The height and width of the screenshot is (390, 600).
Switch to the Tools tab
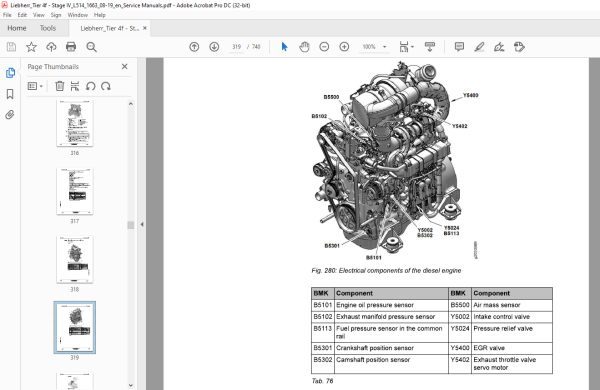(48, 28)
